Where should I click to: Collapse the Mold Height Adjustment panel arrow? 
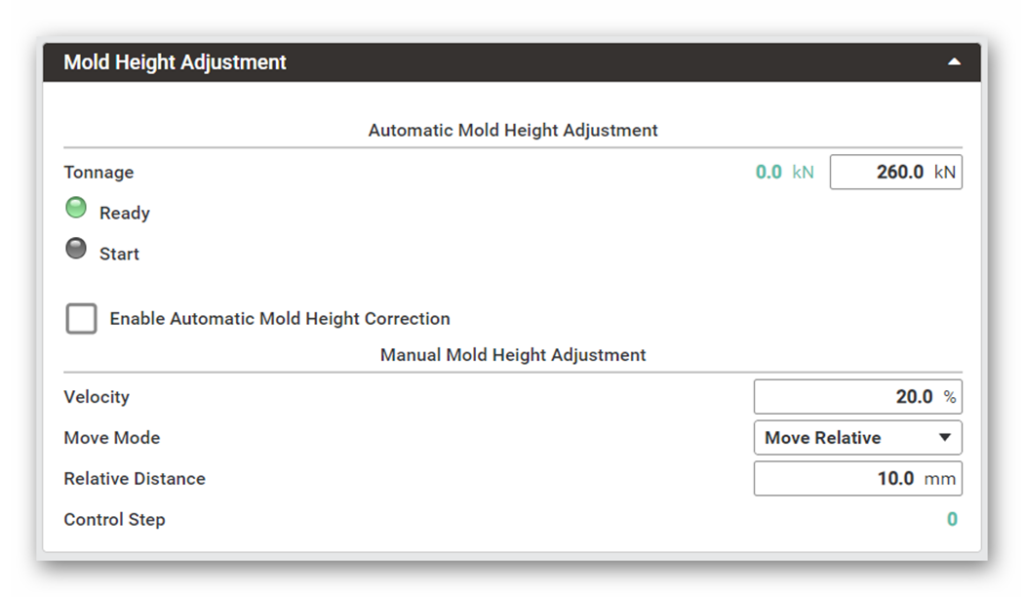tap(954, 62)
